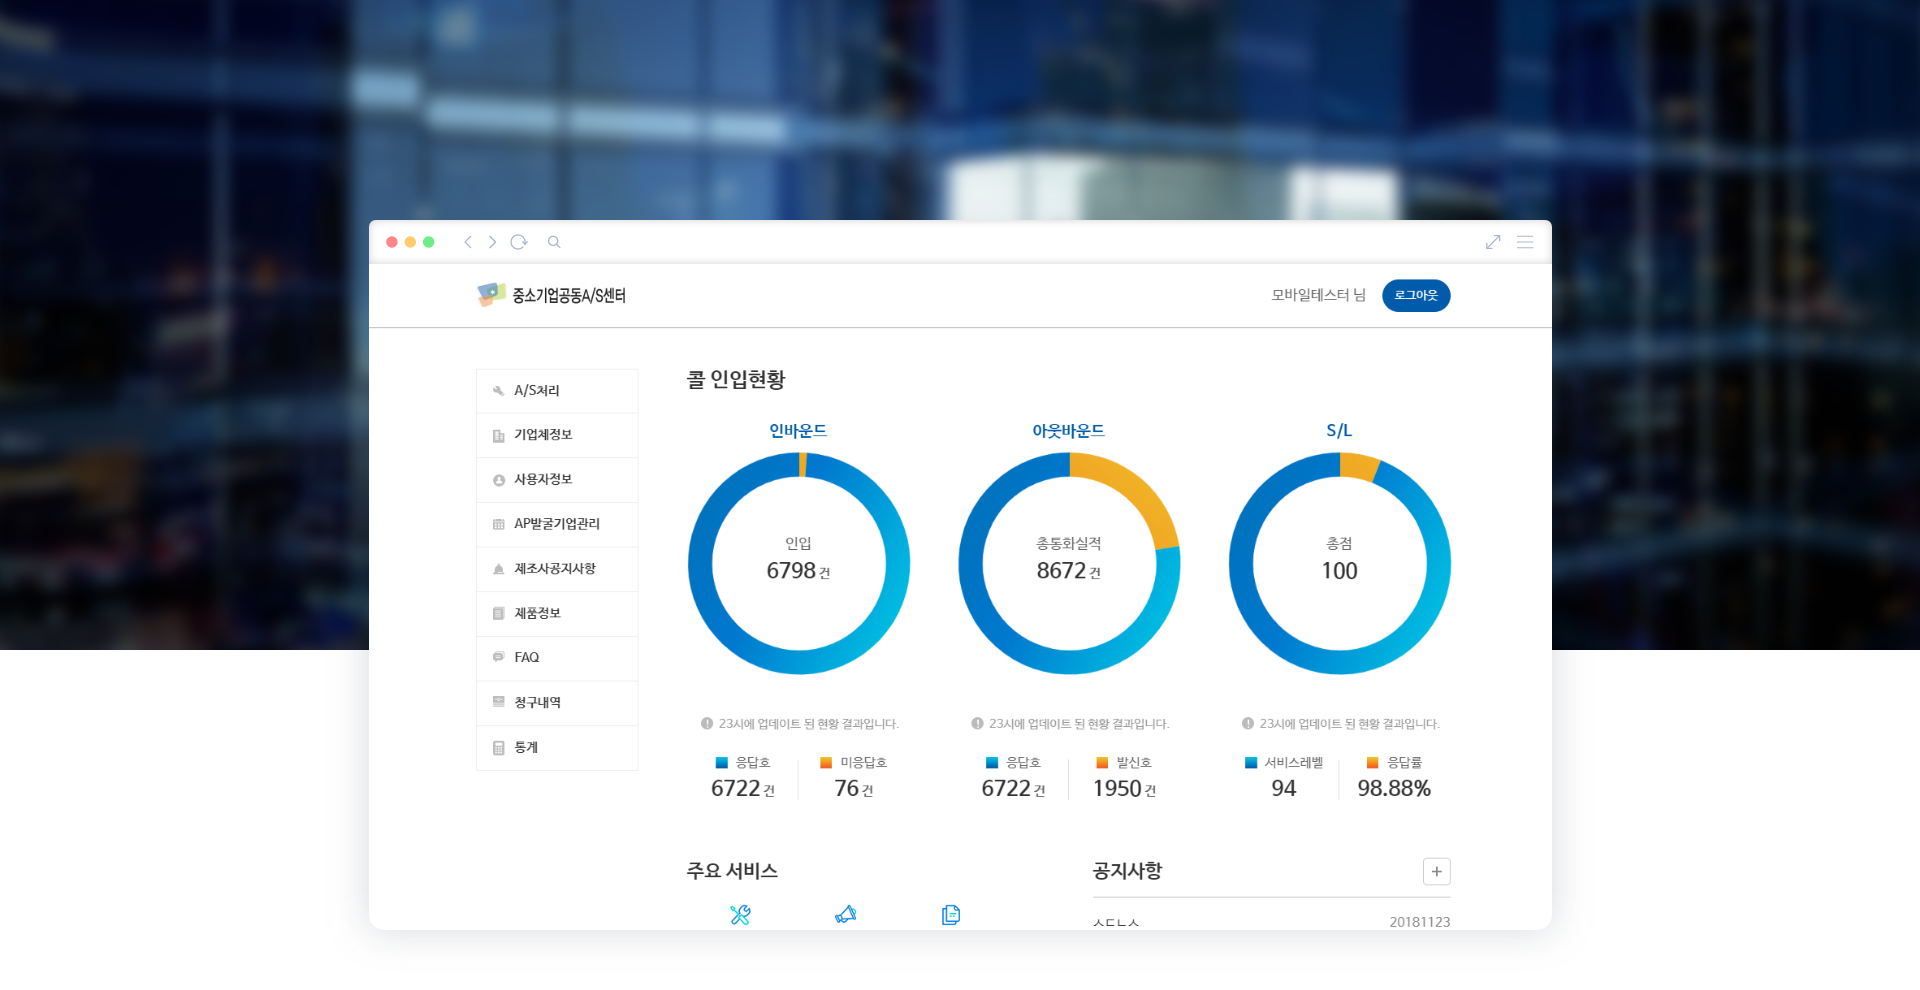Expand window with the fullscreen arrow icon
This screenshot has height=990, width=1920.
click(1493, 242)
